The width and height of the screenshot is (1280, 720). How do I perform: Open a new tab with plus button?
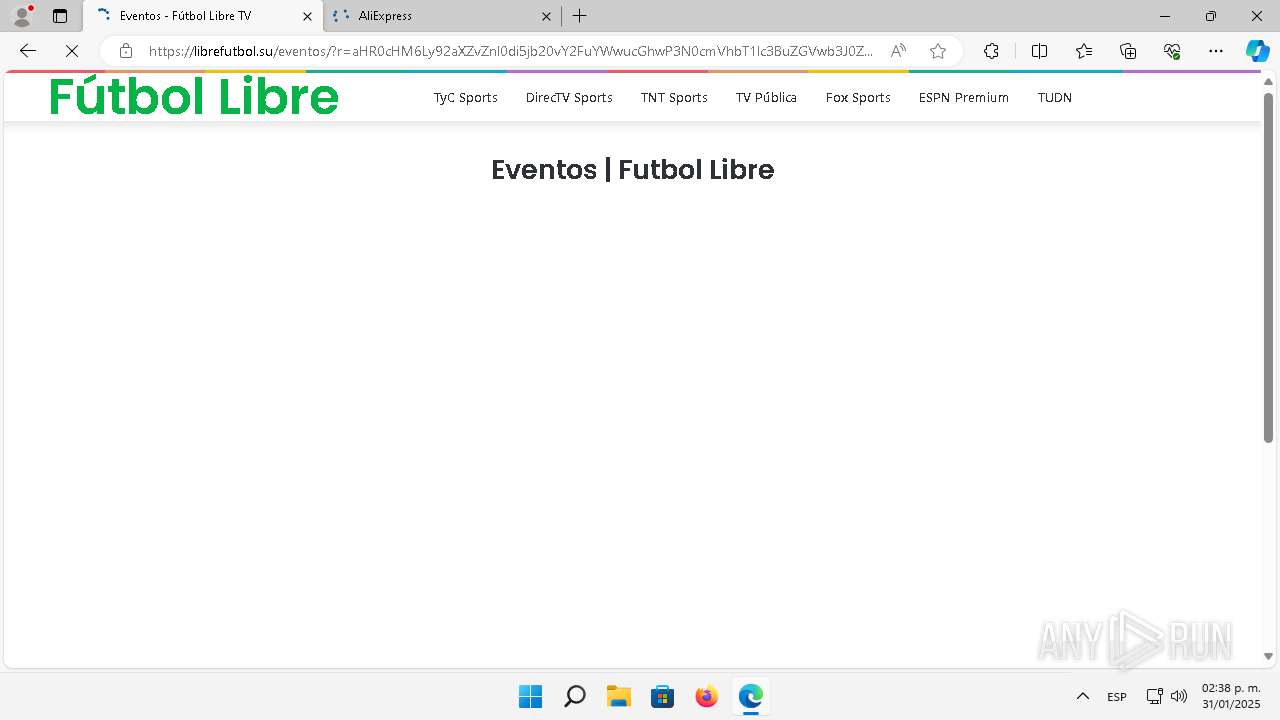pyautogui.click(x=580, y=16)
